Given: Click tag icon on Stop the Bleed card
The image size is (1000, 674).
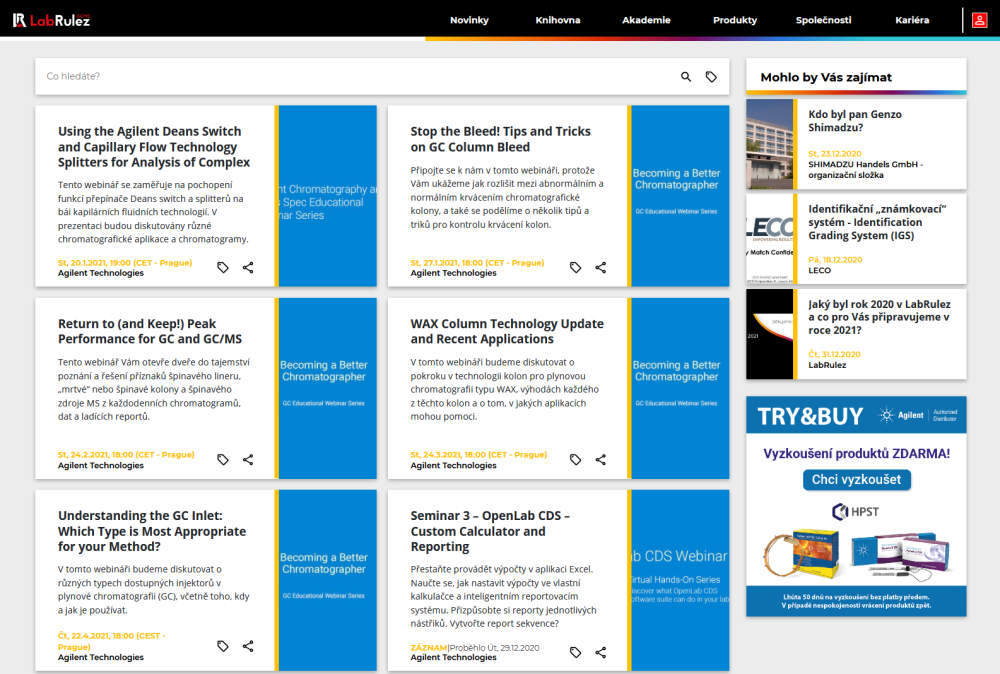Looking at the screenshot, I should pos(575,268).
